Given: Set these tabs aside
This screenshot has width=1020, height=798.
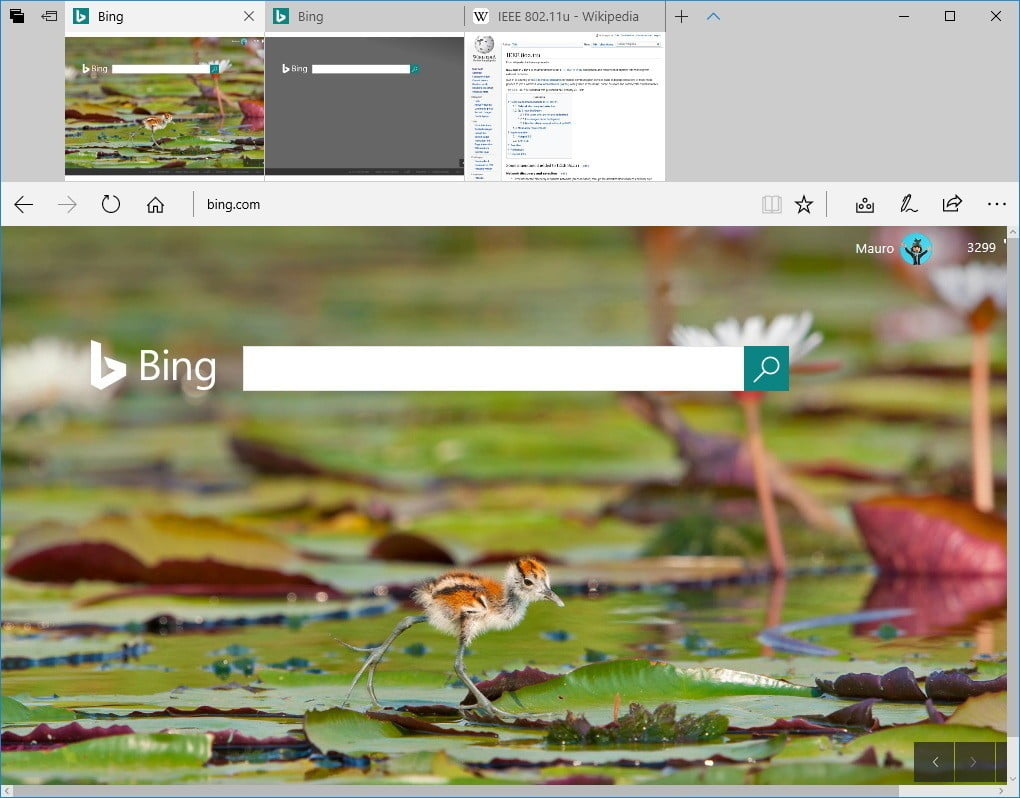Looking at the screenshot, I should point(49,16).
